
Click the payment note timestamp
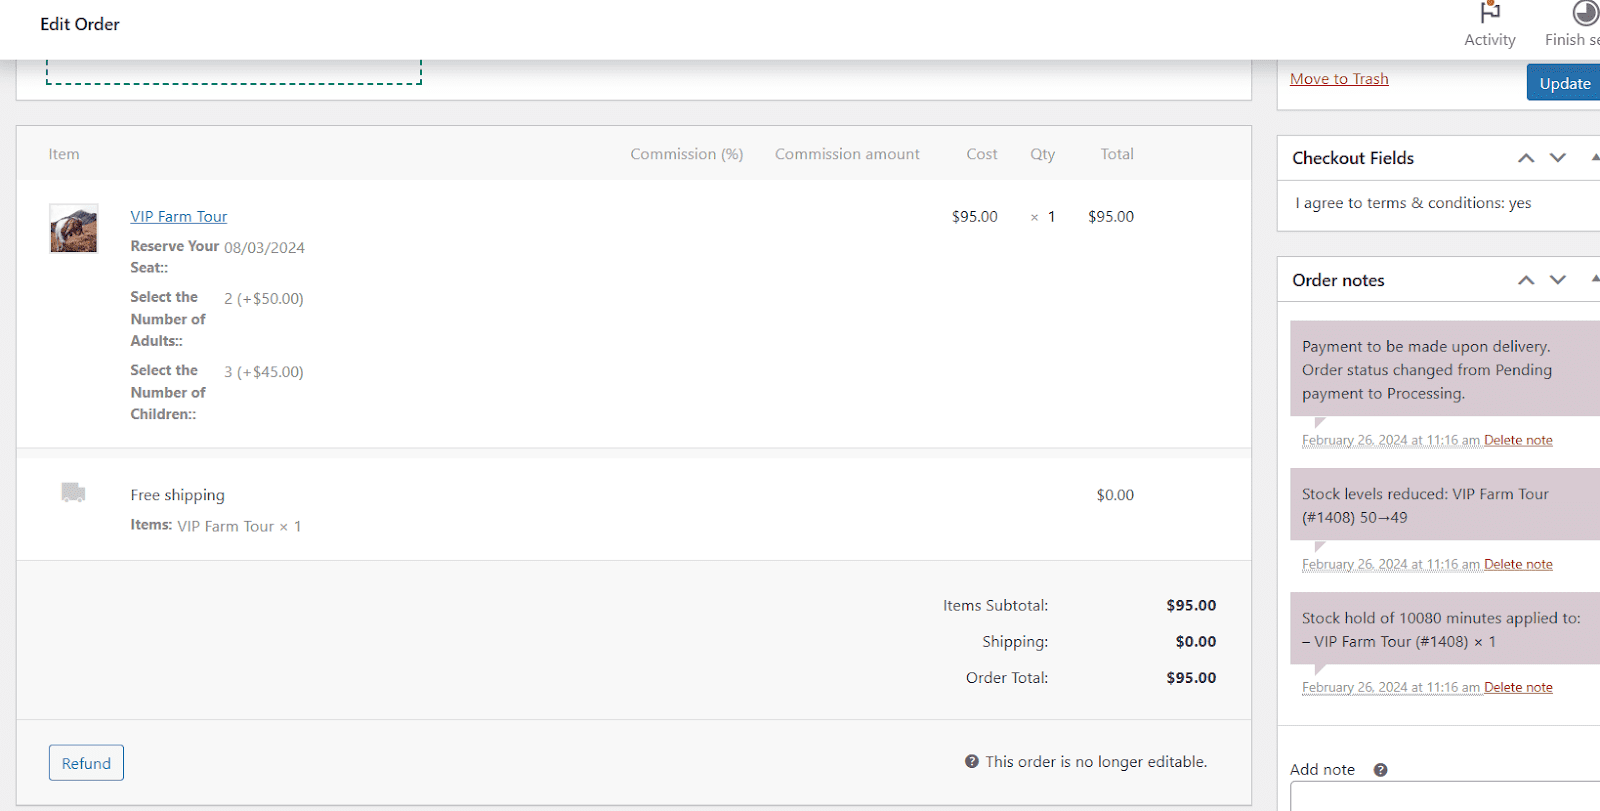(x=1391, y=440)
